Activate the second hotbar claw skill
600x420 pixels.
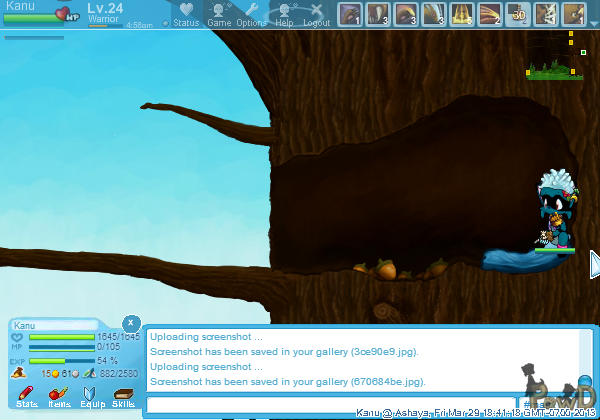[378, 14]
